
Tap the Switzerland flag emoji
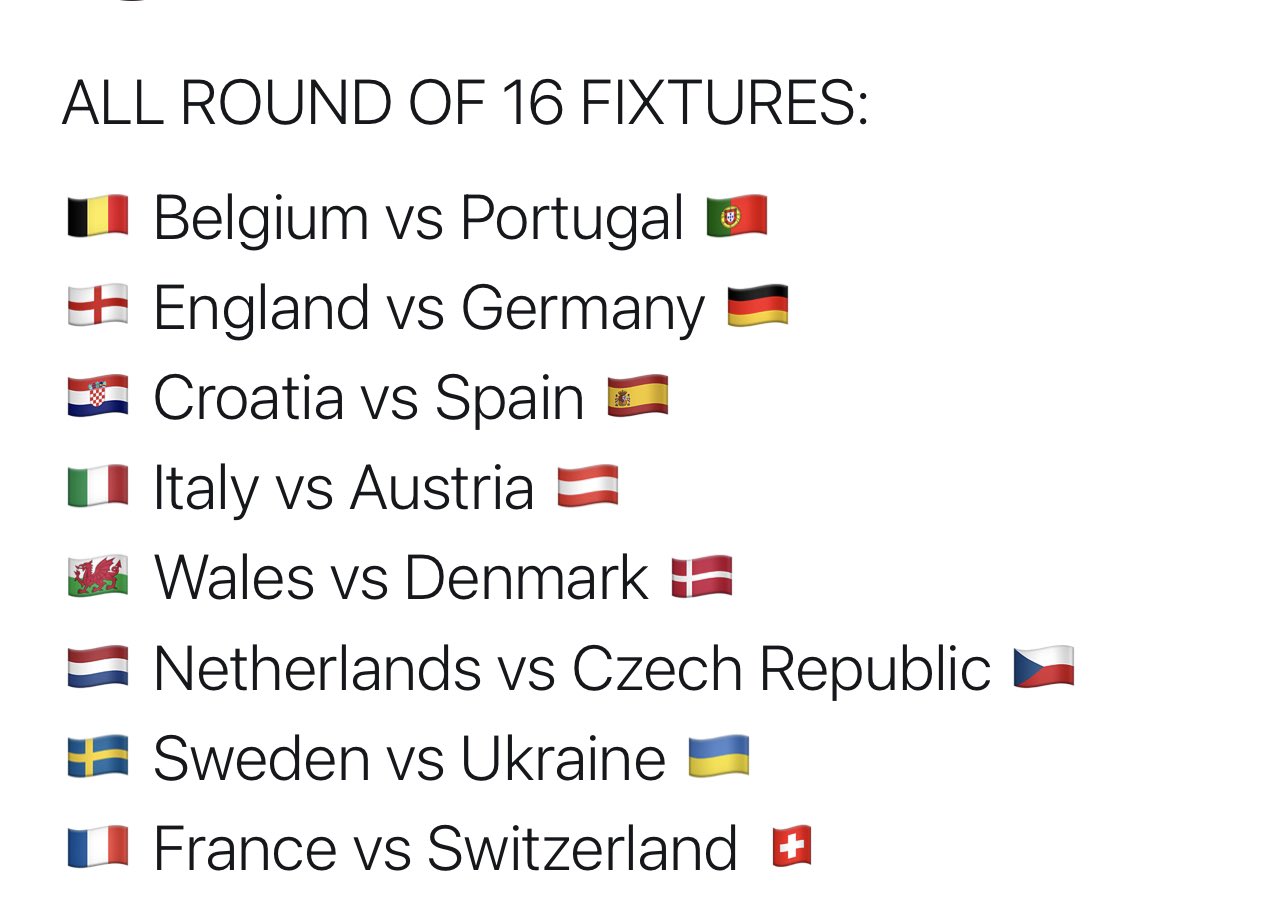(x=792, y=847)
